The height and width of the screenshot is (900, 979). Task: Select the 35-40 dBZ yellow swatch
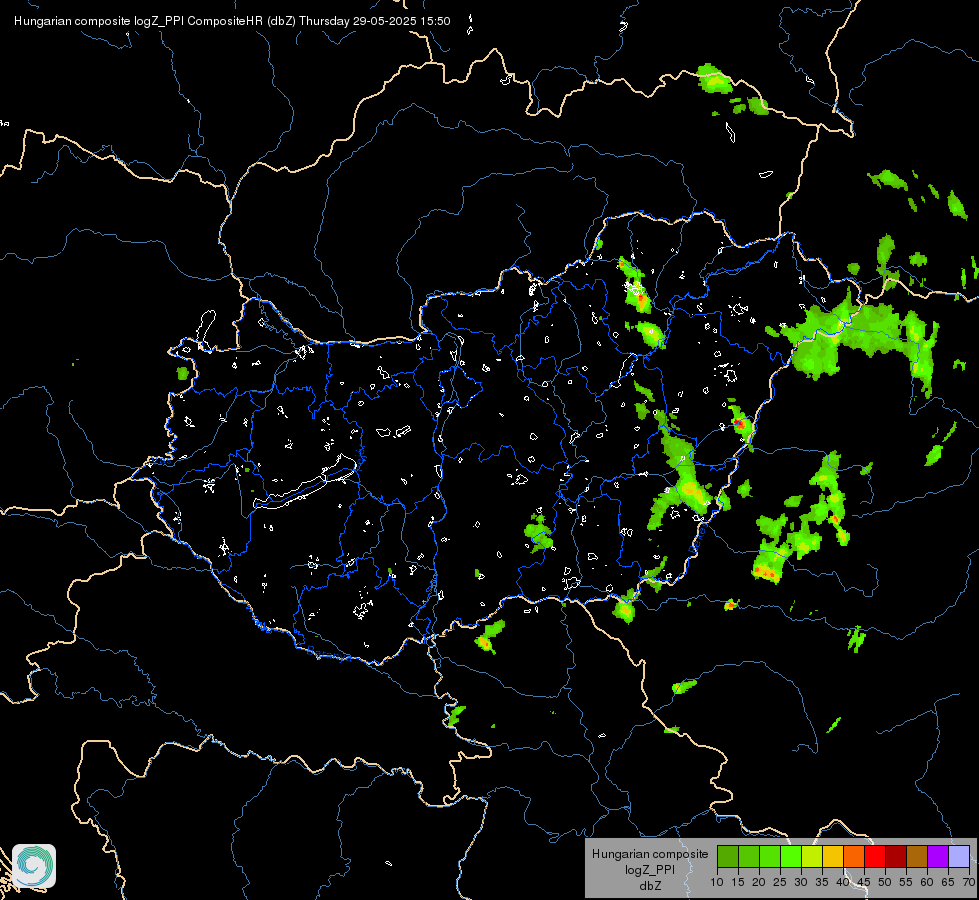[x=833, y=856]
